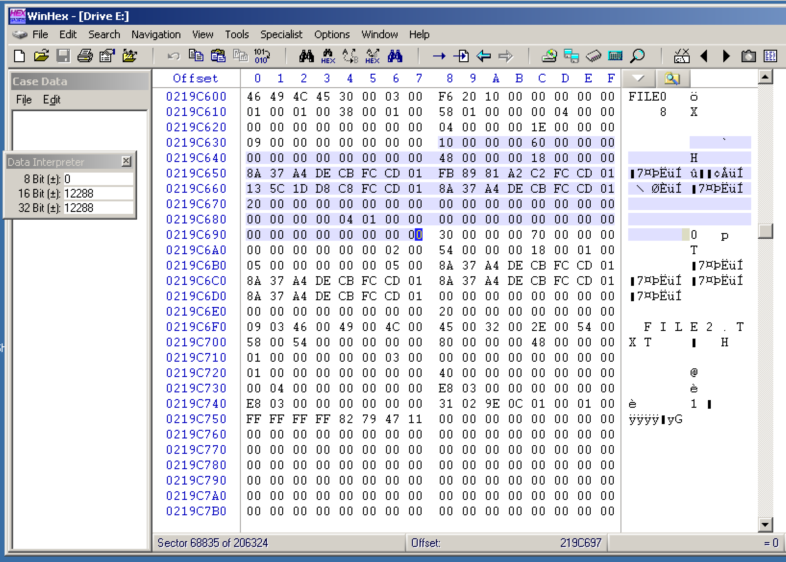The width and height of the screenshot is (786, 562).
Task: Open the Case Data File menu
Action: point(24,100)
